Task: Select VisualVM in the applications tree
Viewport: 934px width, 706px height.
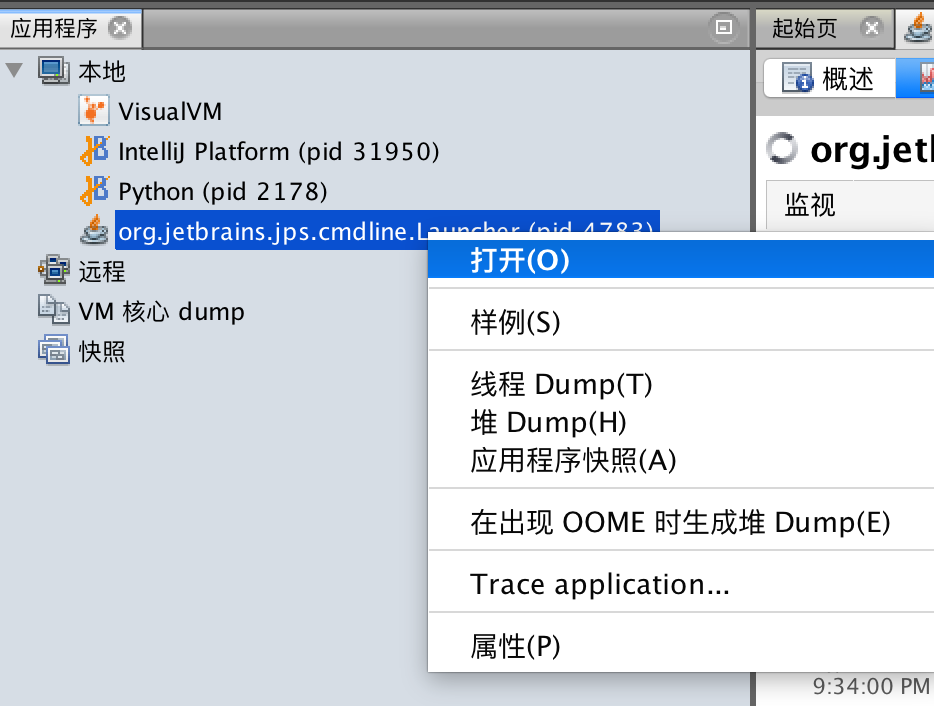Action: click(x=170, y=111)
